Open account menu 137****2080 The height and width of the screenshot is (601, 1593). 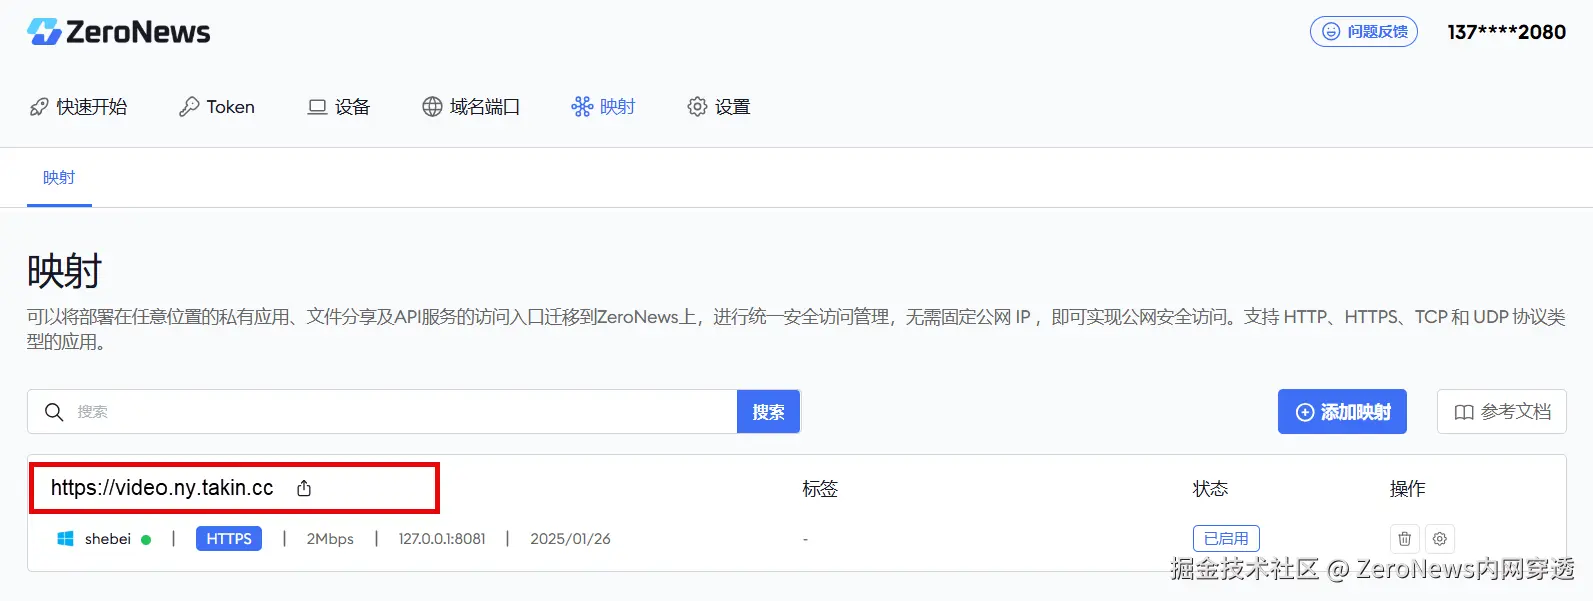pyautogui.click(x=1507, y=32)
